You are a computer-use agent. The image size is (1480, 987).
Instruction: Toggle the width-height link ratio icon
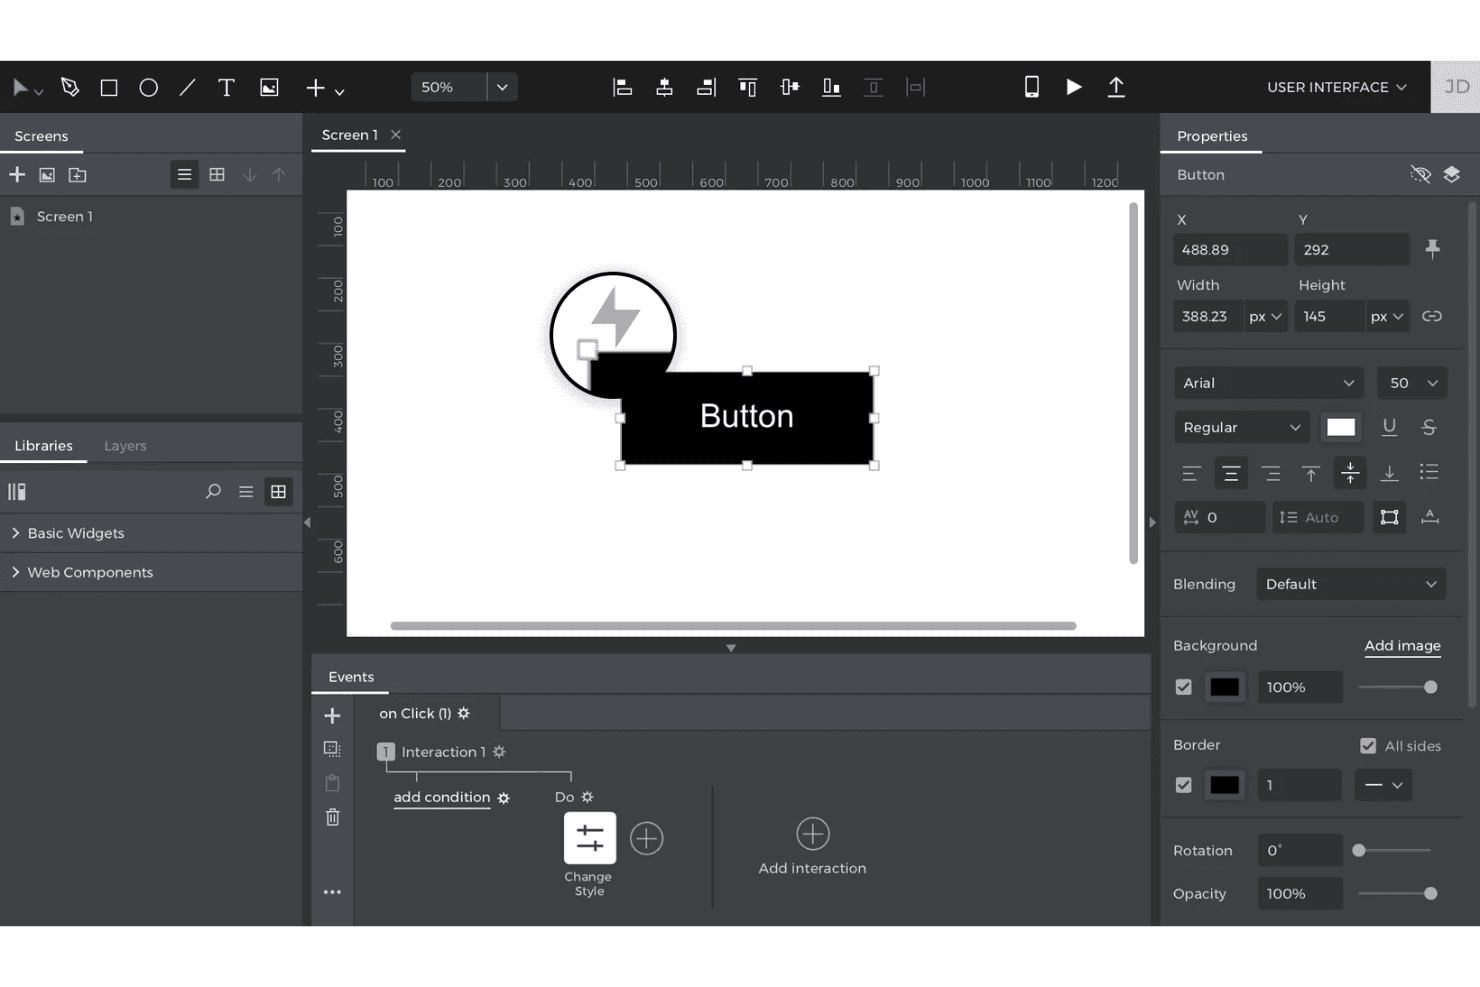[1432, 316]
